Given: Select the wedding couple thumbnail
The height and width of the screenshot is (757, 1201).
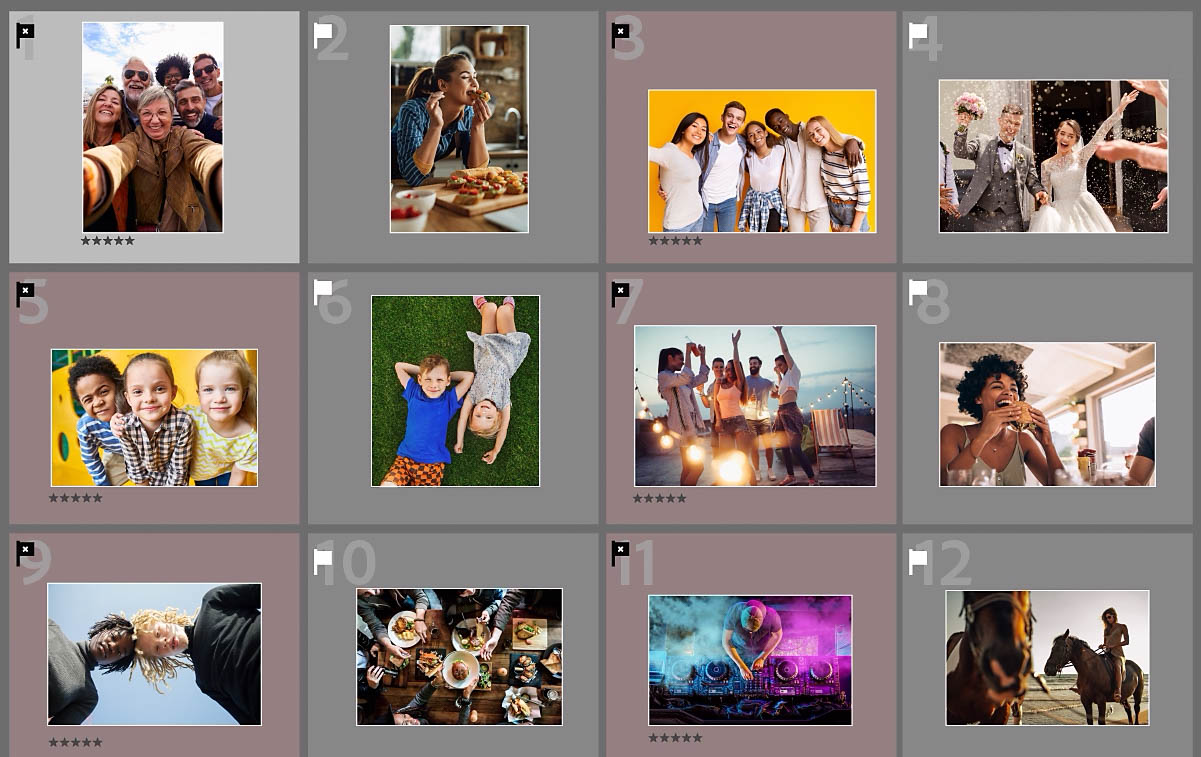Looking at the screenshot, I should 1053,156.
